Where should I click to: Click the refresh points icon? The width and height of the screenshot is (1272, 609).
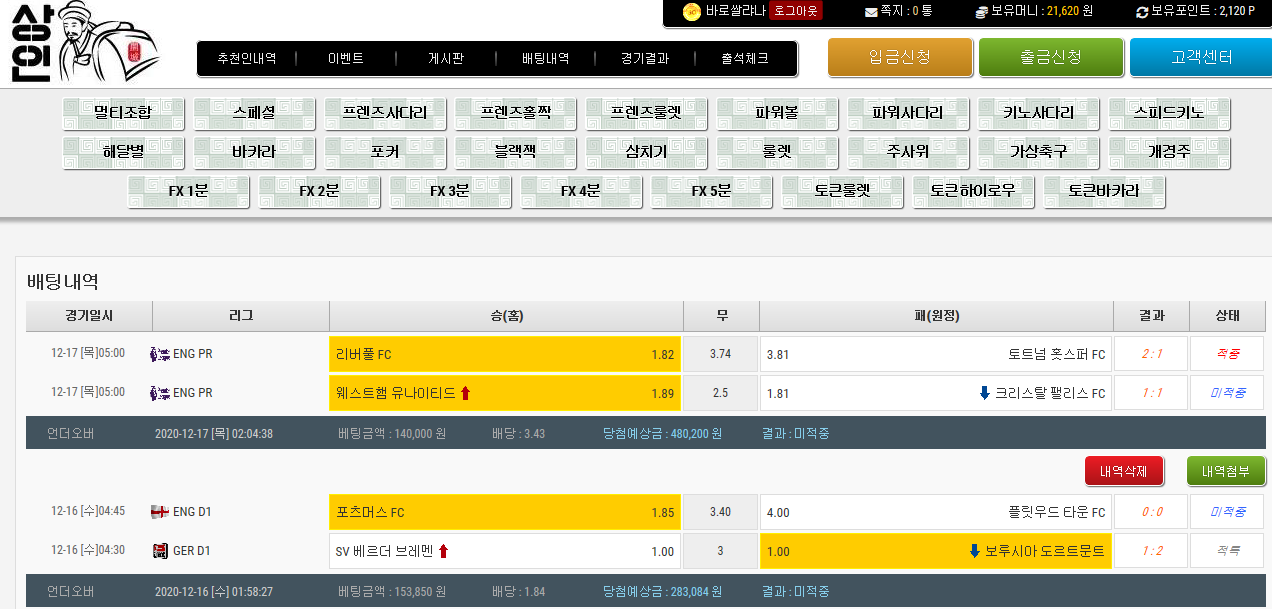pyautogui.click(x=1142, y=12)
